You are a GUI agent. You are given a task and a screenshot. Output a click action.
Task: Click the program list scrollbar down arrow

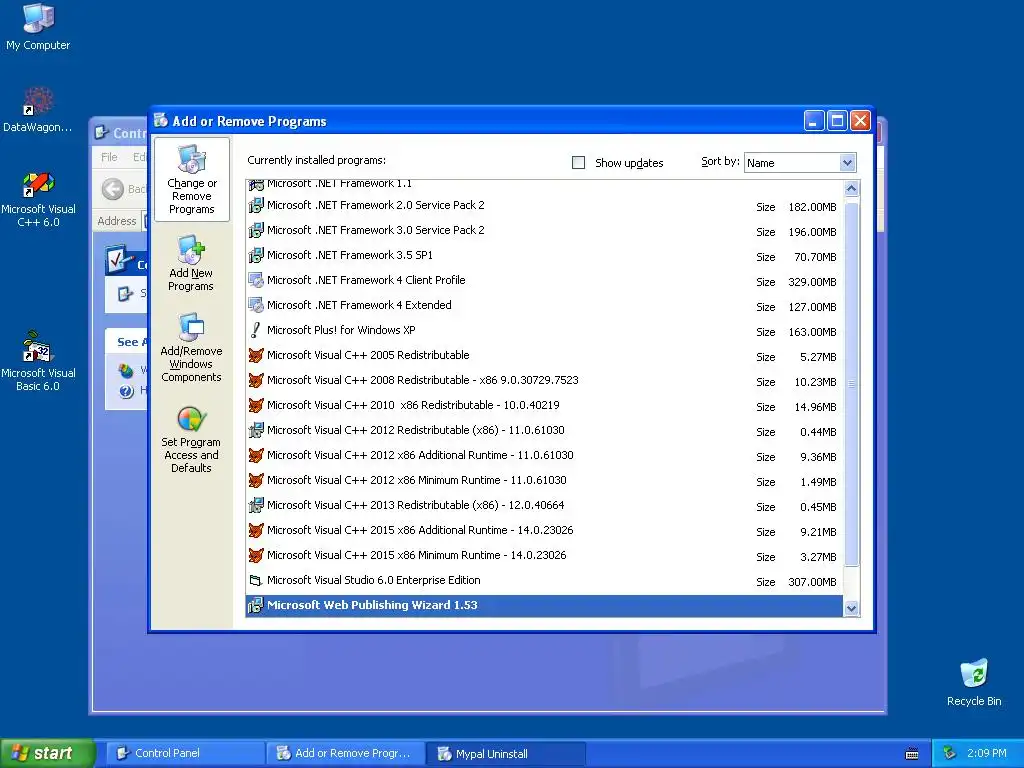[851, 609]
